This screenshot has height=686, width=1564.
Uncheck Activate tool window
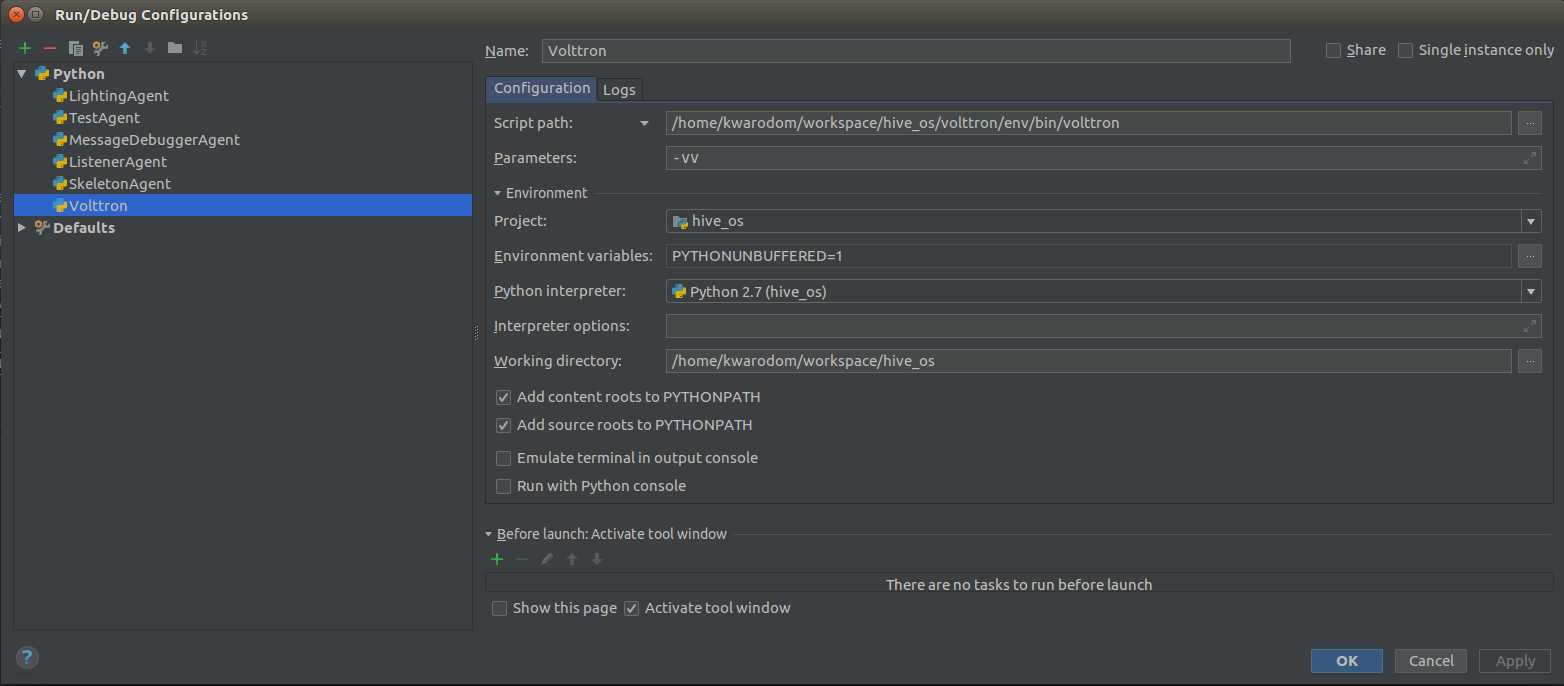[x=631, y=608]
